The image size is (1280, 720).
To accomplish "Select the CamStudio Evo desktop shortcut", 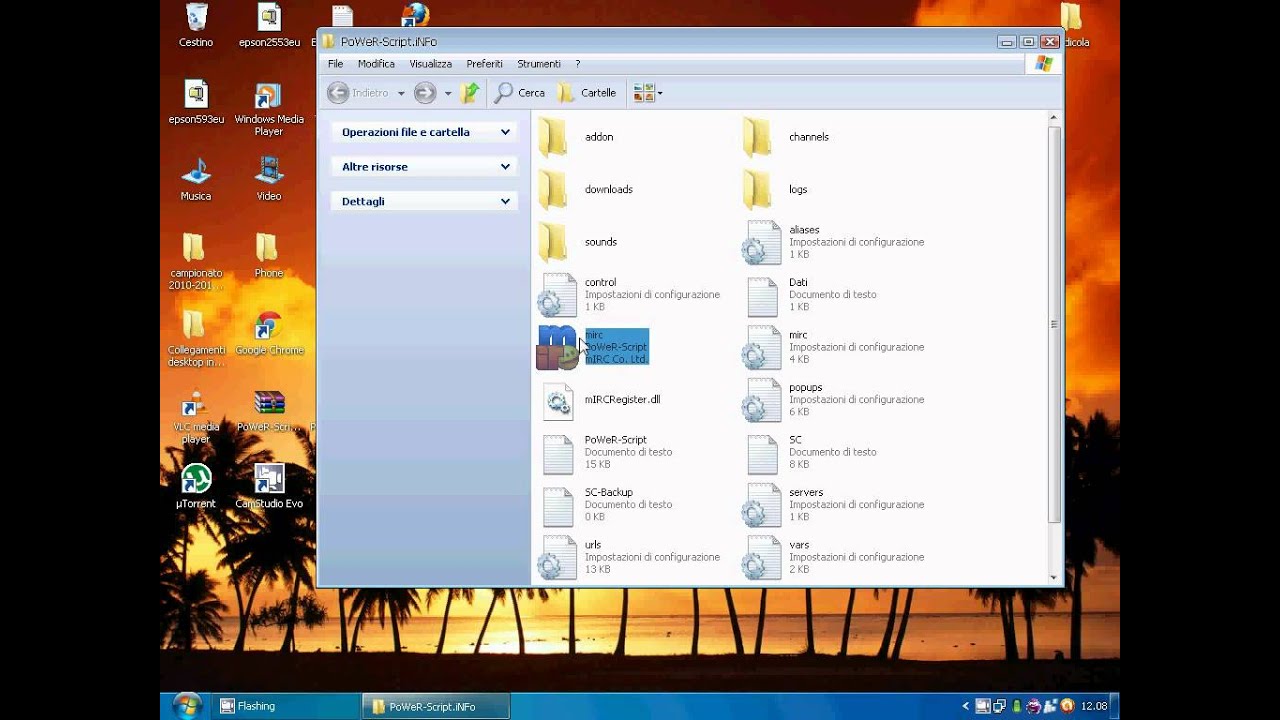I will tap(269, 486).
